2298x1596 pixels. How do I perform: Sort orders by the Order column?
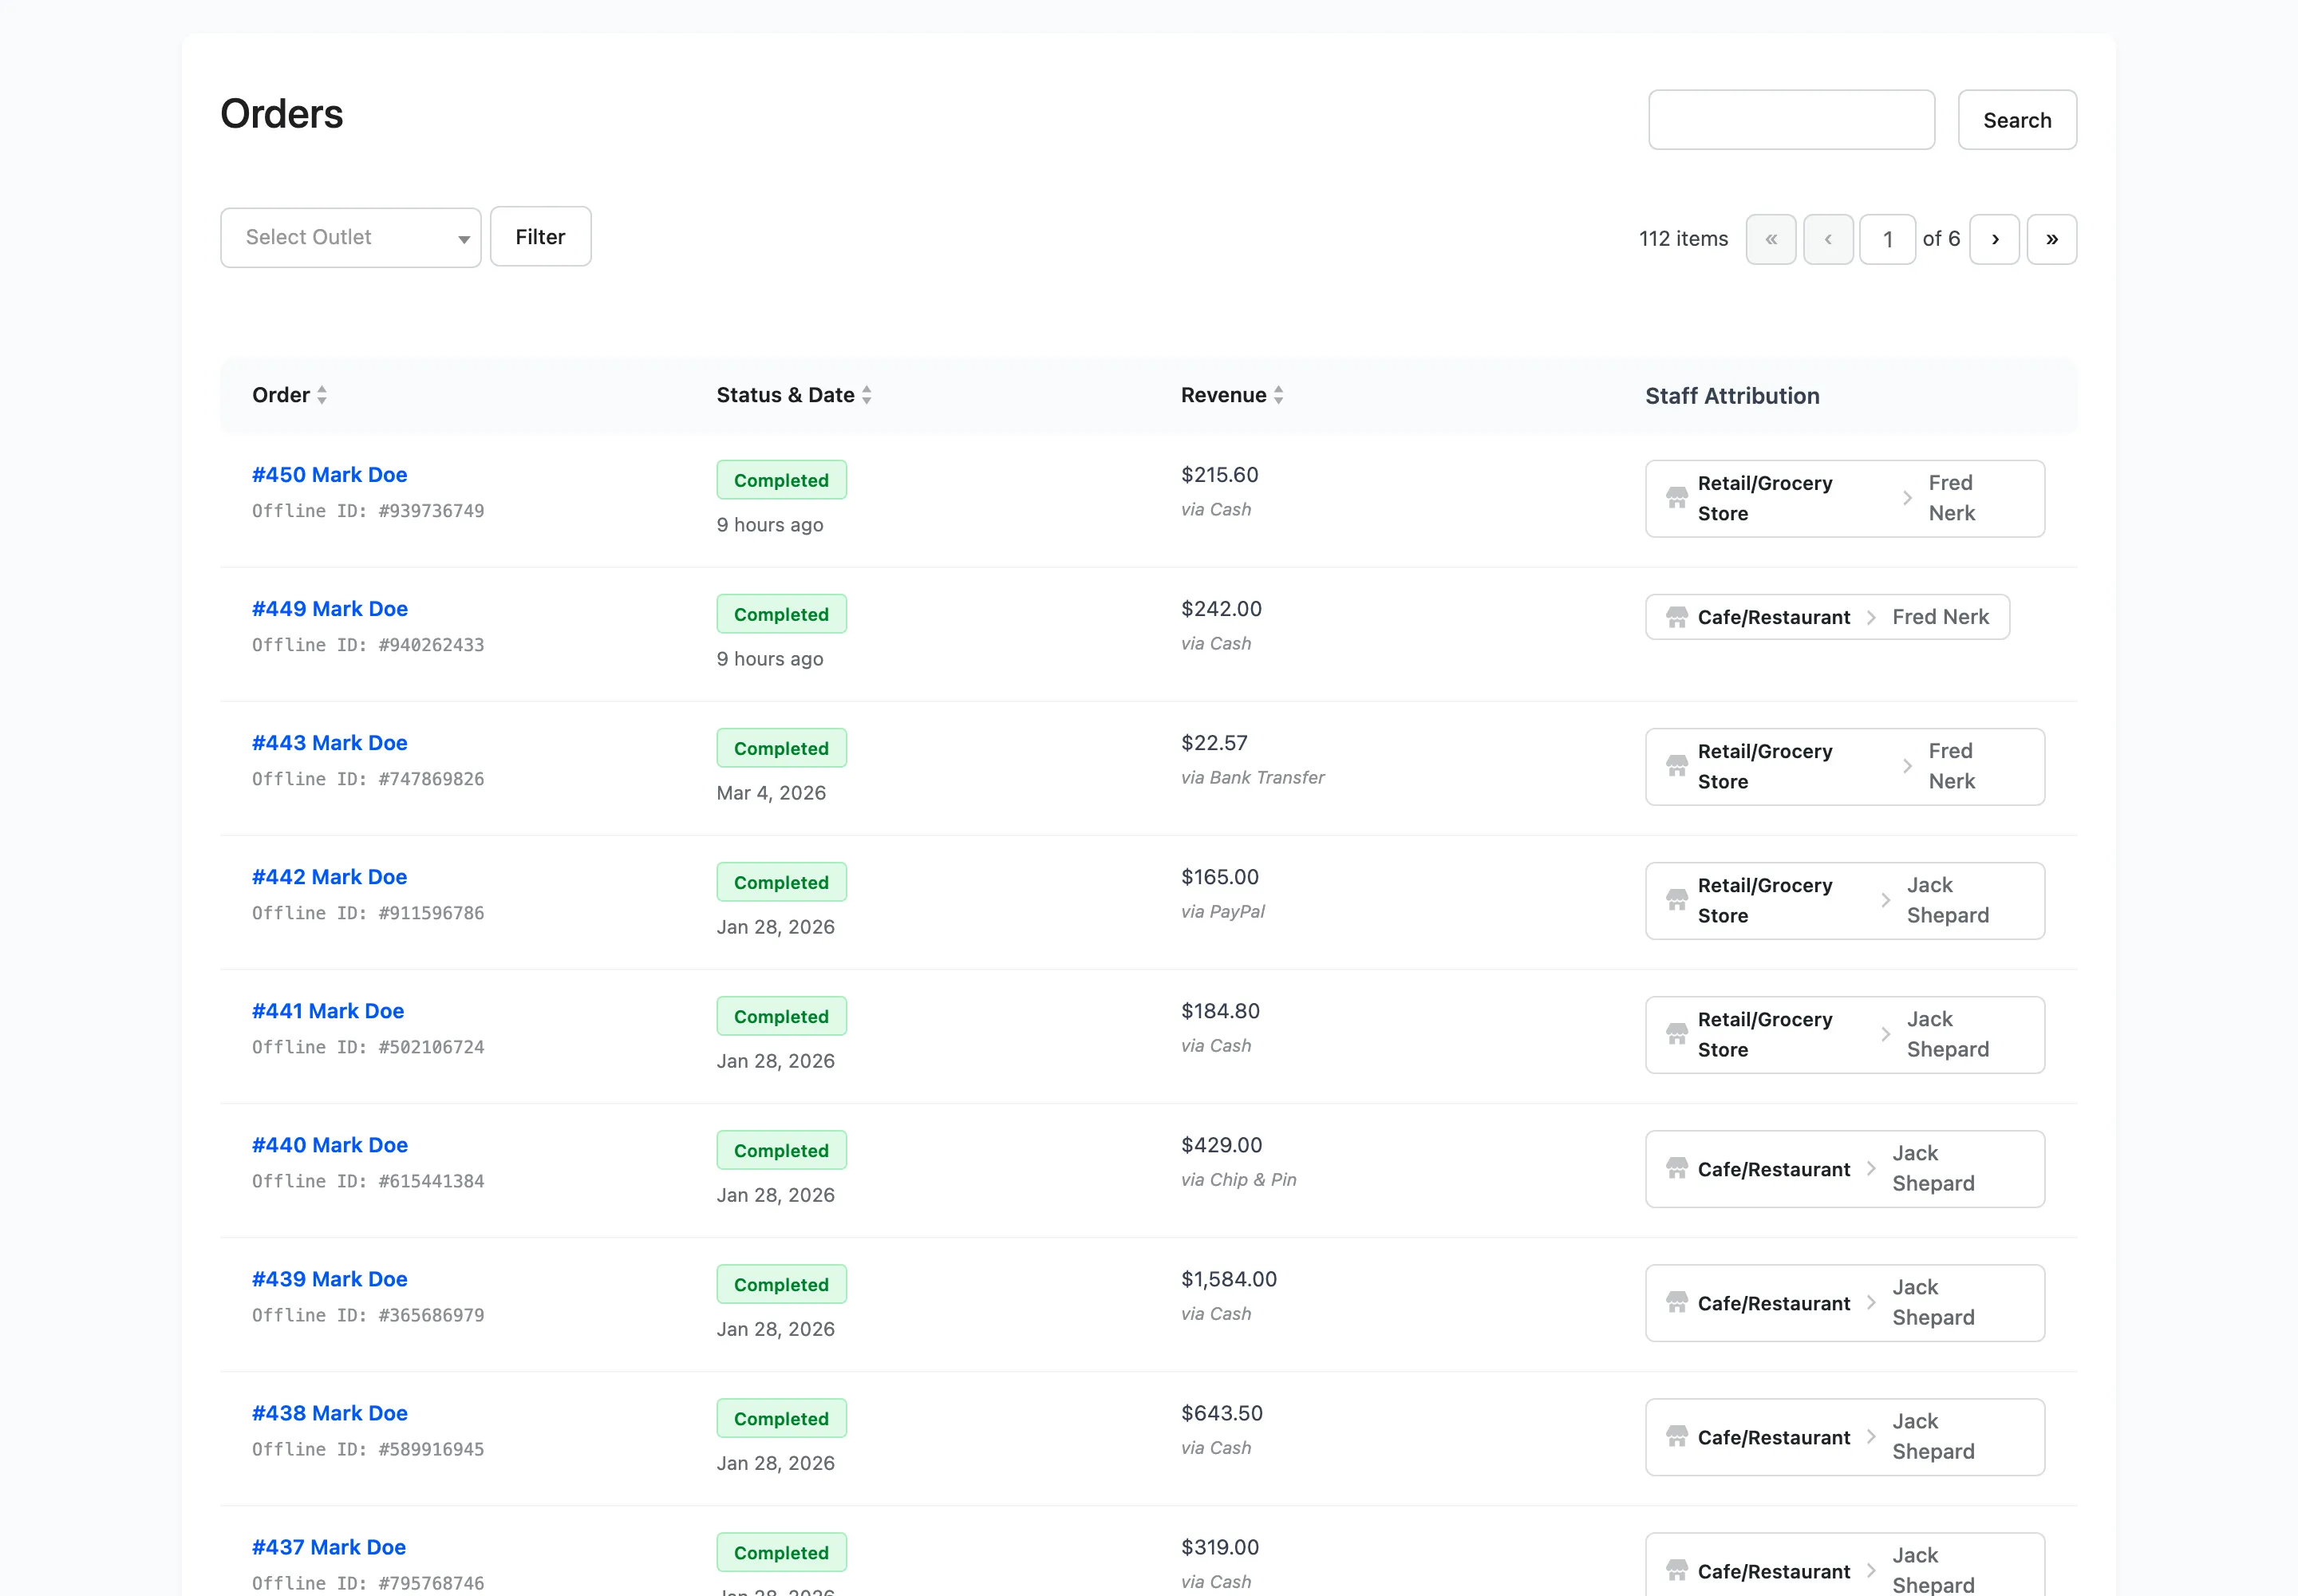coord(289,395)
